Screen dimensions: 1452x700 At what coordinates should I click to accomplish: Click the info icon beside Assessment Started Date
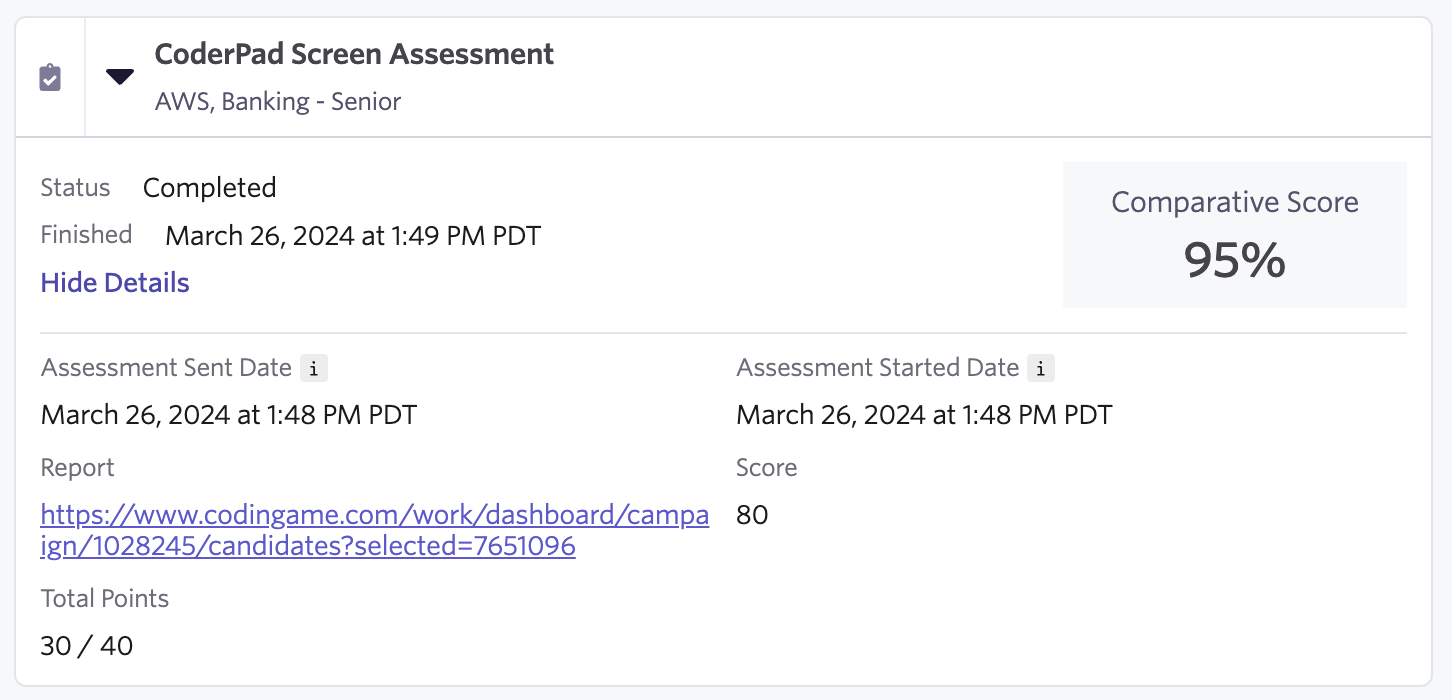(x=1041, y=368)
